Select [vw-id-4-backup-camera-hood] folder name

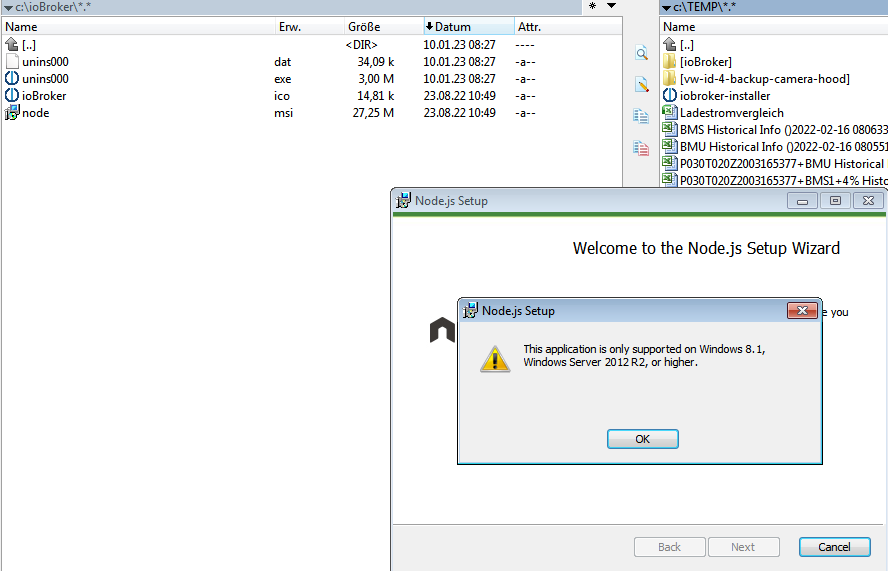point(765,79)
